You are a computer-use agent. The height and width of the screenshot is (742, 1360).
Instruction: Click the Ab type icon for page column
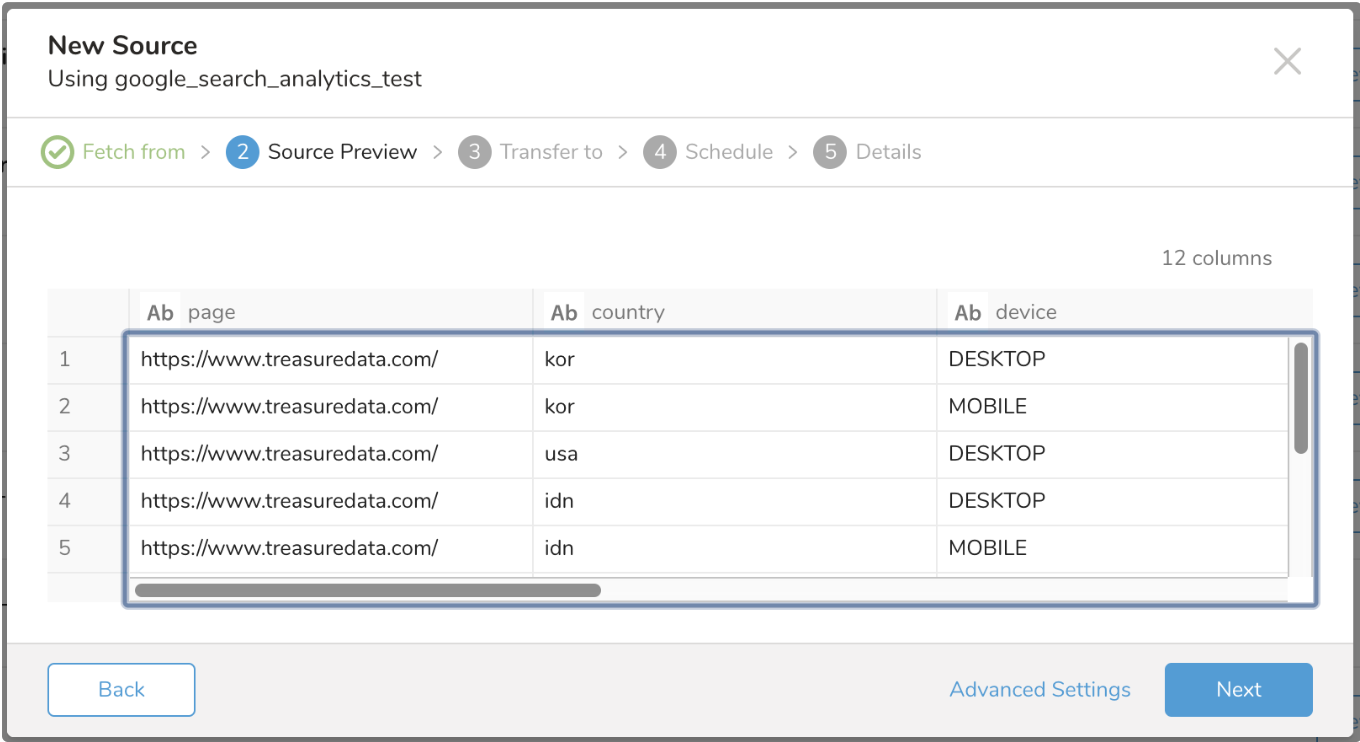[160, 313]
